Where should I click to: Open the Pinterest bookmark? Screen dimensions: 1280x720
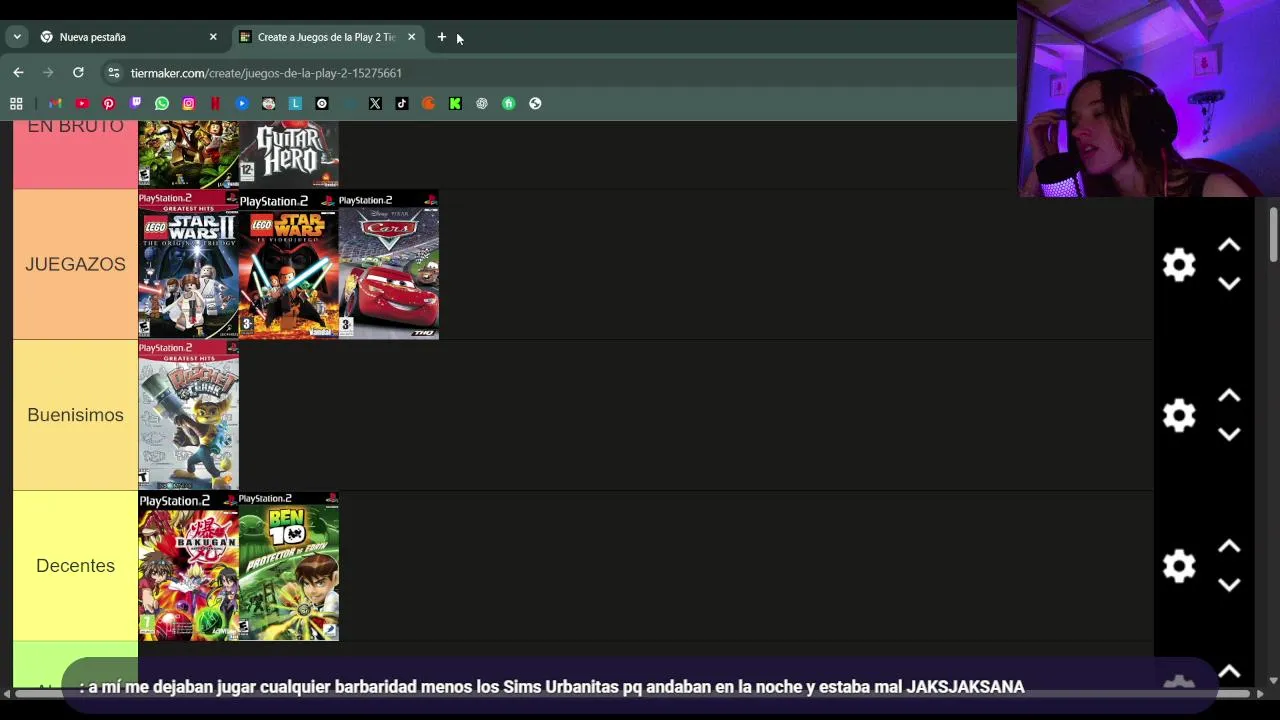[x=109, y=103]
